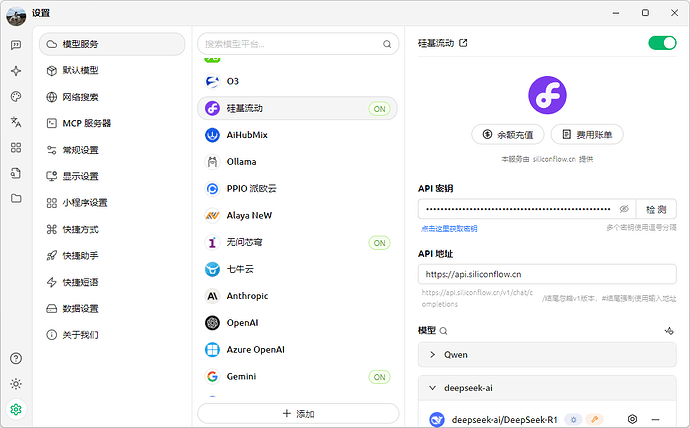Open the external link icon beside 硅基流动
Viewport: 690px width, 428px height.
(x=463, y=43)
